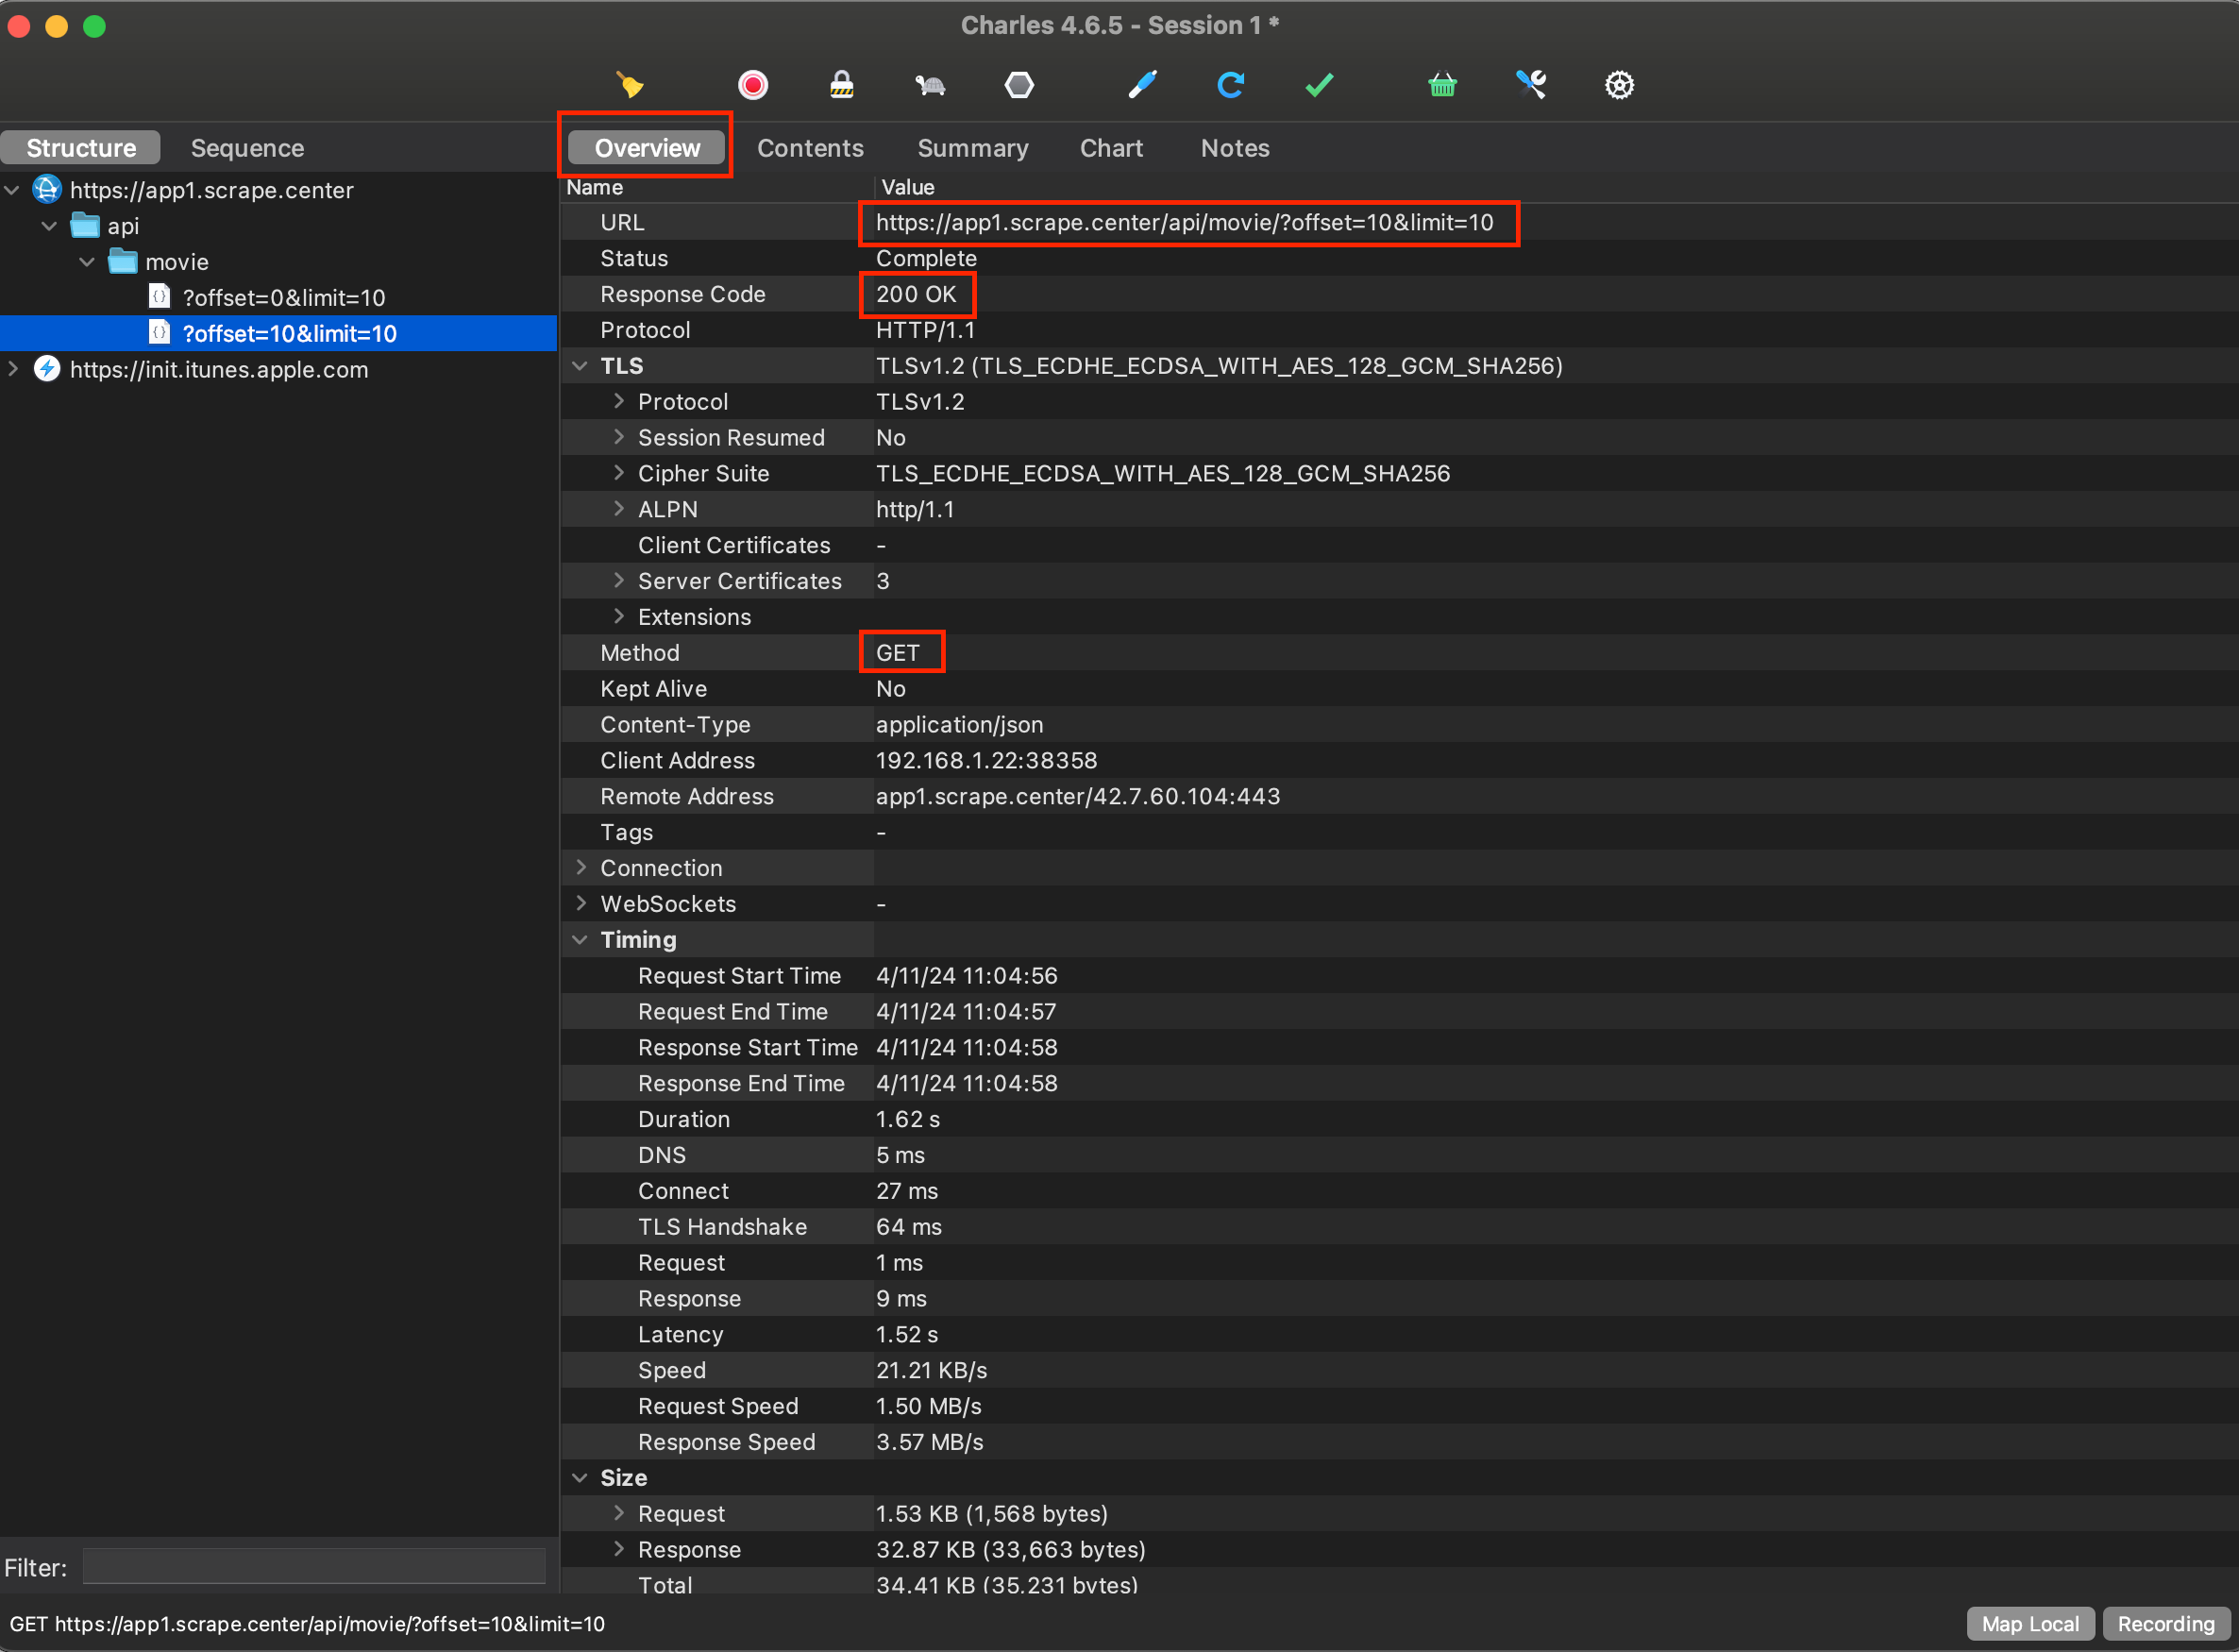Open the tools wrench icon
This screenshot has width=2239, height=1652.
[1531, 85]
